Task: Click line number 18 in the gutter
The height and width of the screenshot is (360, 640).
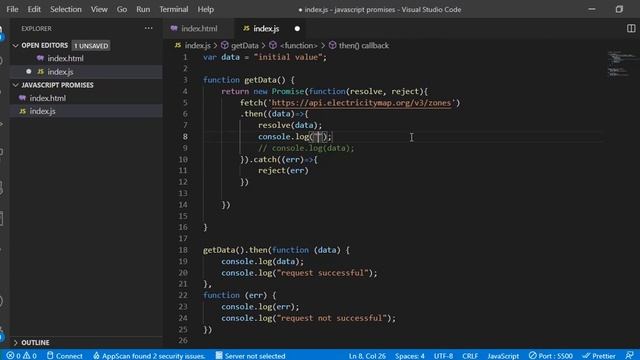Action: click(183, 250)
